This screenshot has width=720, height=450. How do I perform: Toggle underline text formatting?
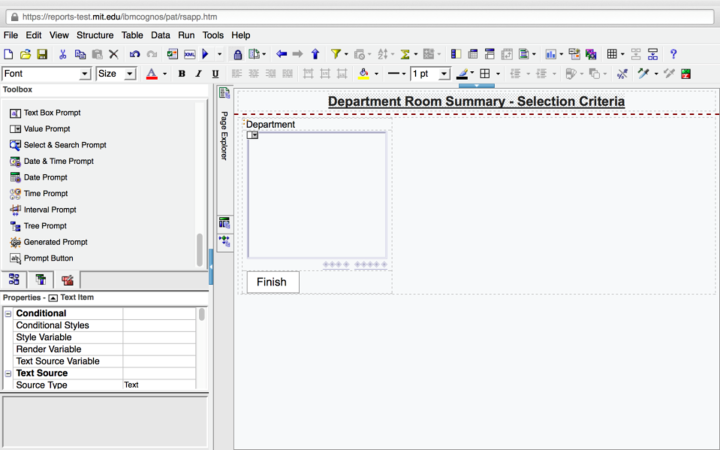tap(215, 74)
